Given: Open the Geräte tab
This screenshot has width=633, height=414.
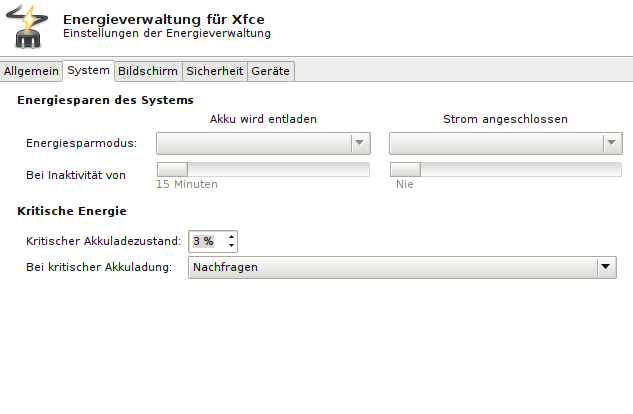Looking at the screenshot, I should (x=270, y=71).
